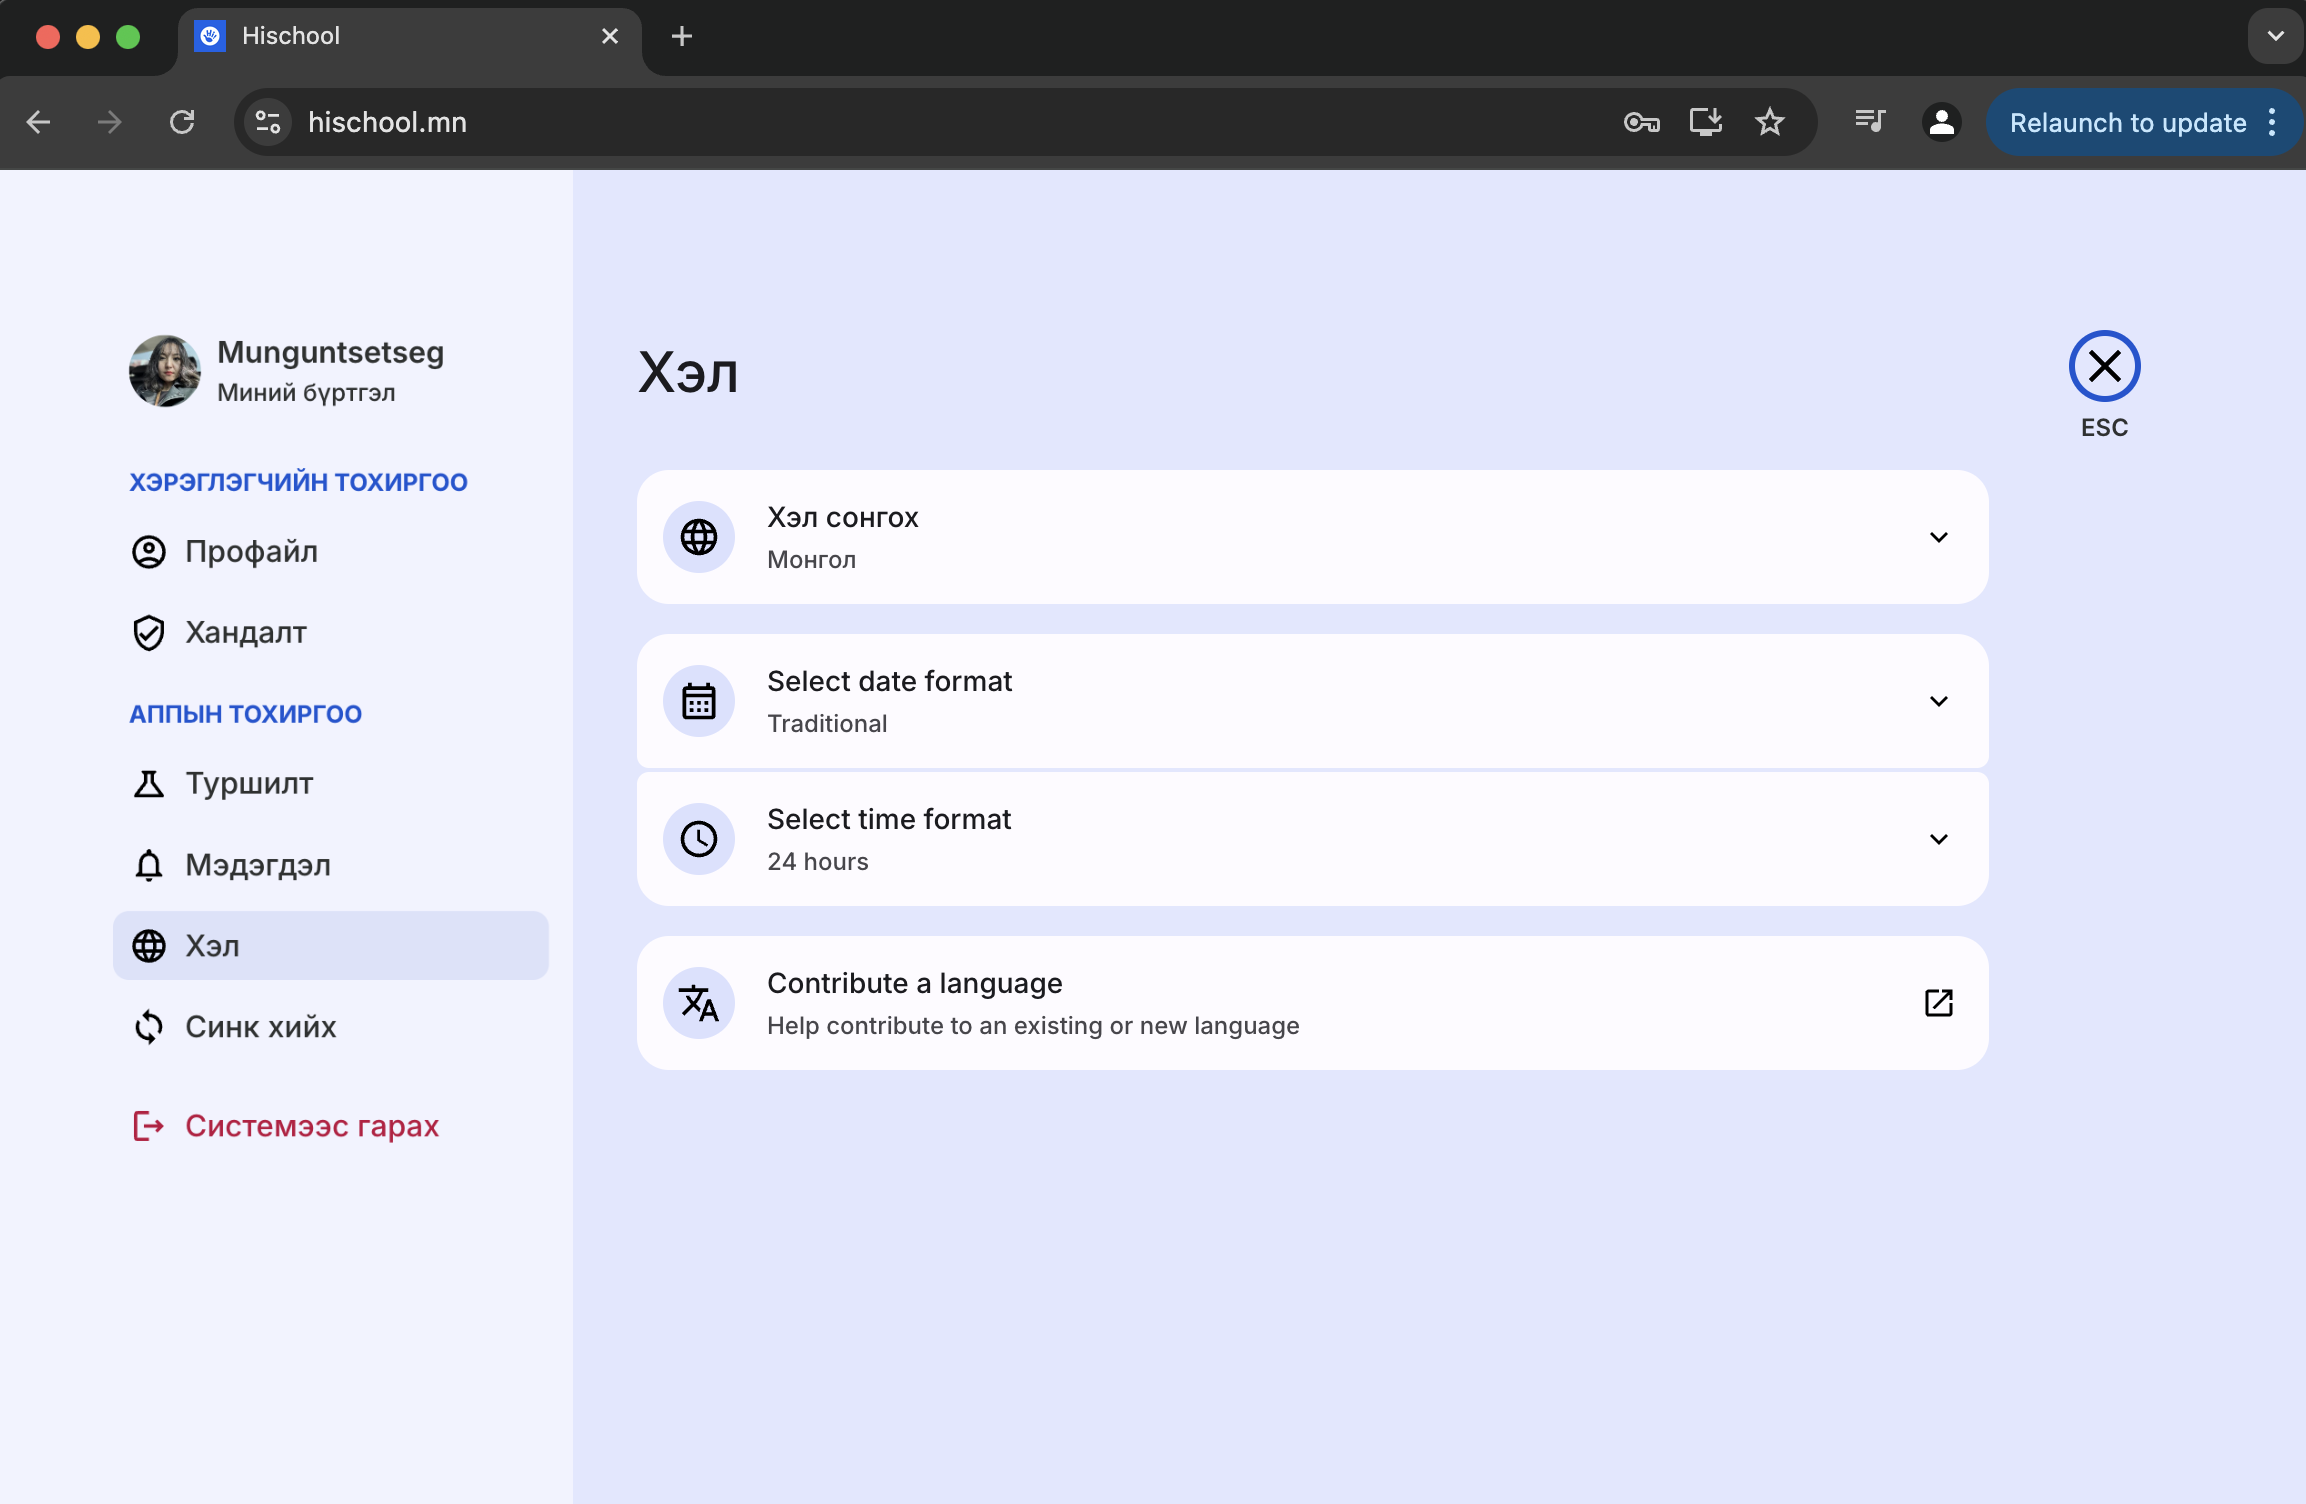2306x1504 pixels.
Task: Open Миний бүртгэл account link
Action: (x=304, y=392)
